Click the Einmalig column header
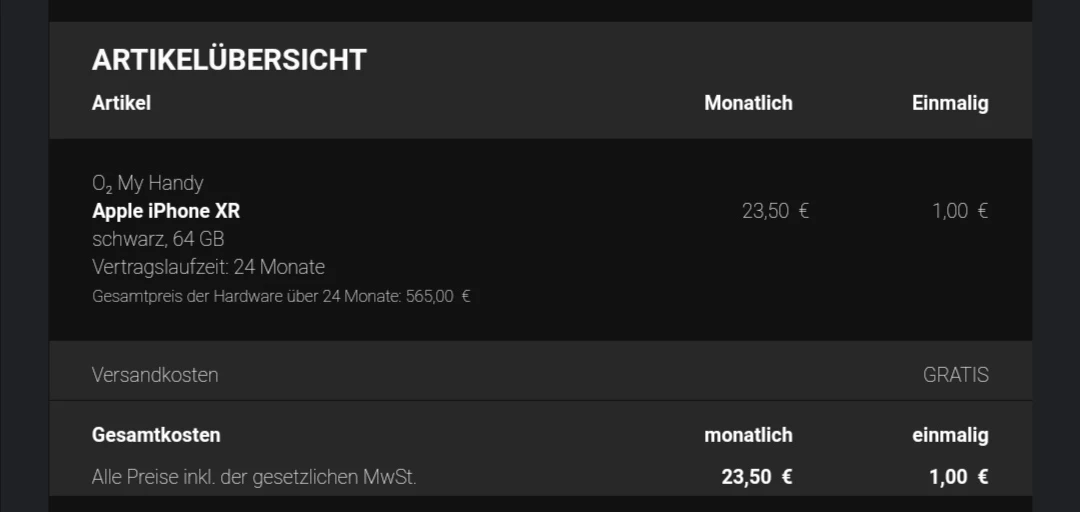 pos(950,103)
